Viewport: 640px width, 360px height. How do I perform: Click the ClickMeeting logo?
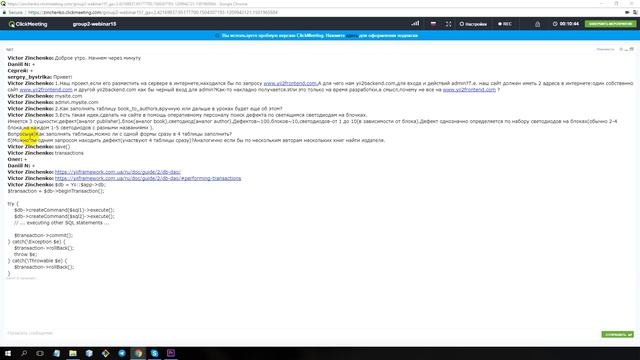28,24
